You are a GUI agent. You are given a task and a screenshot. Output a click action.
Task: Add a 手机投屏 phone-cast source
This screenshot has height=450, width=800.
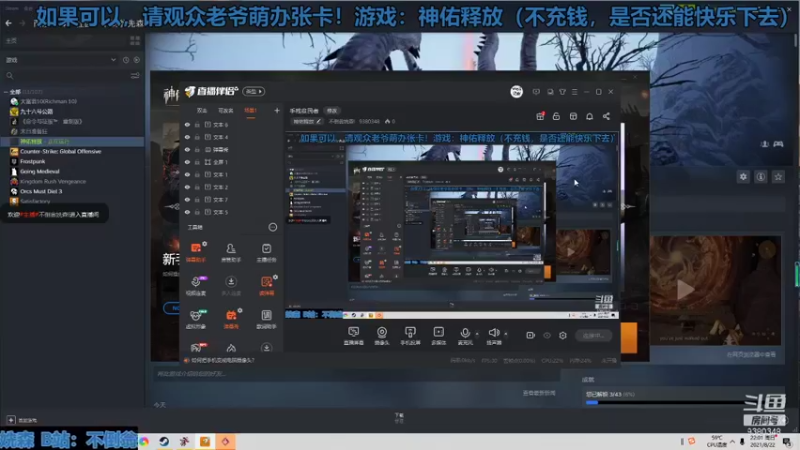pyautogui.click(x=410, y=336)
